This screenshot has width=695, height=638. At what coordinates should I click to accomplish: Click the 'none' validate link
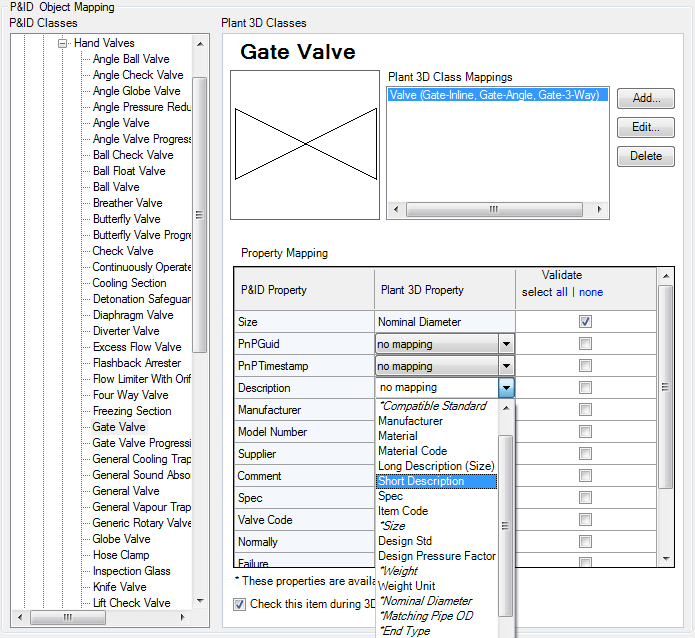(591, 292)
